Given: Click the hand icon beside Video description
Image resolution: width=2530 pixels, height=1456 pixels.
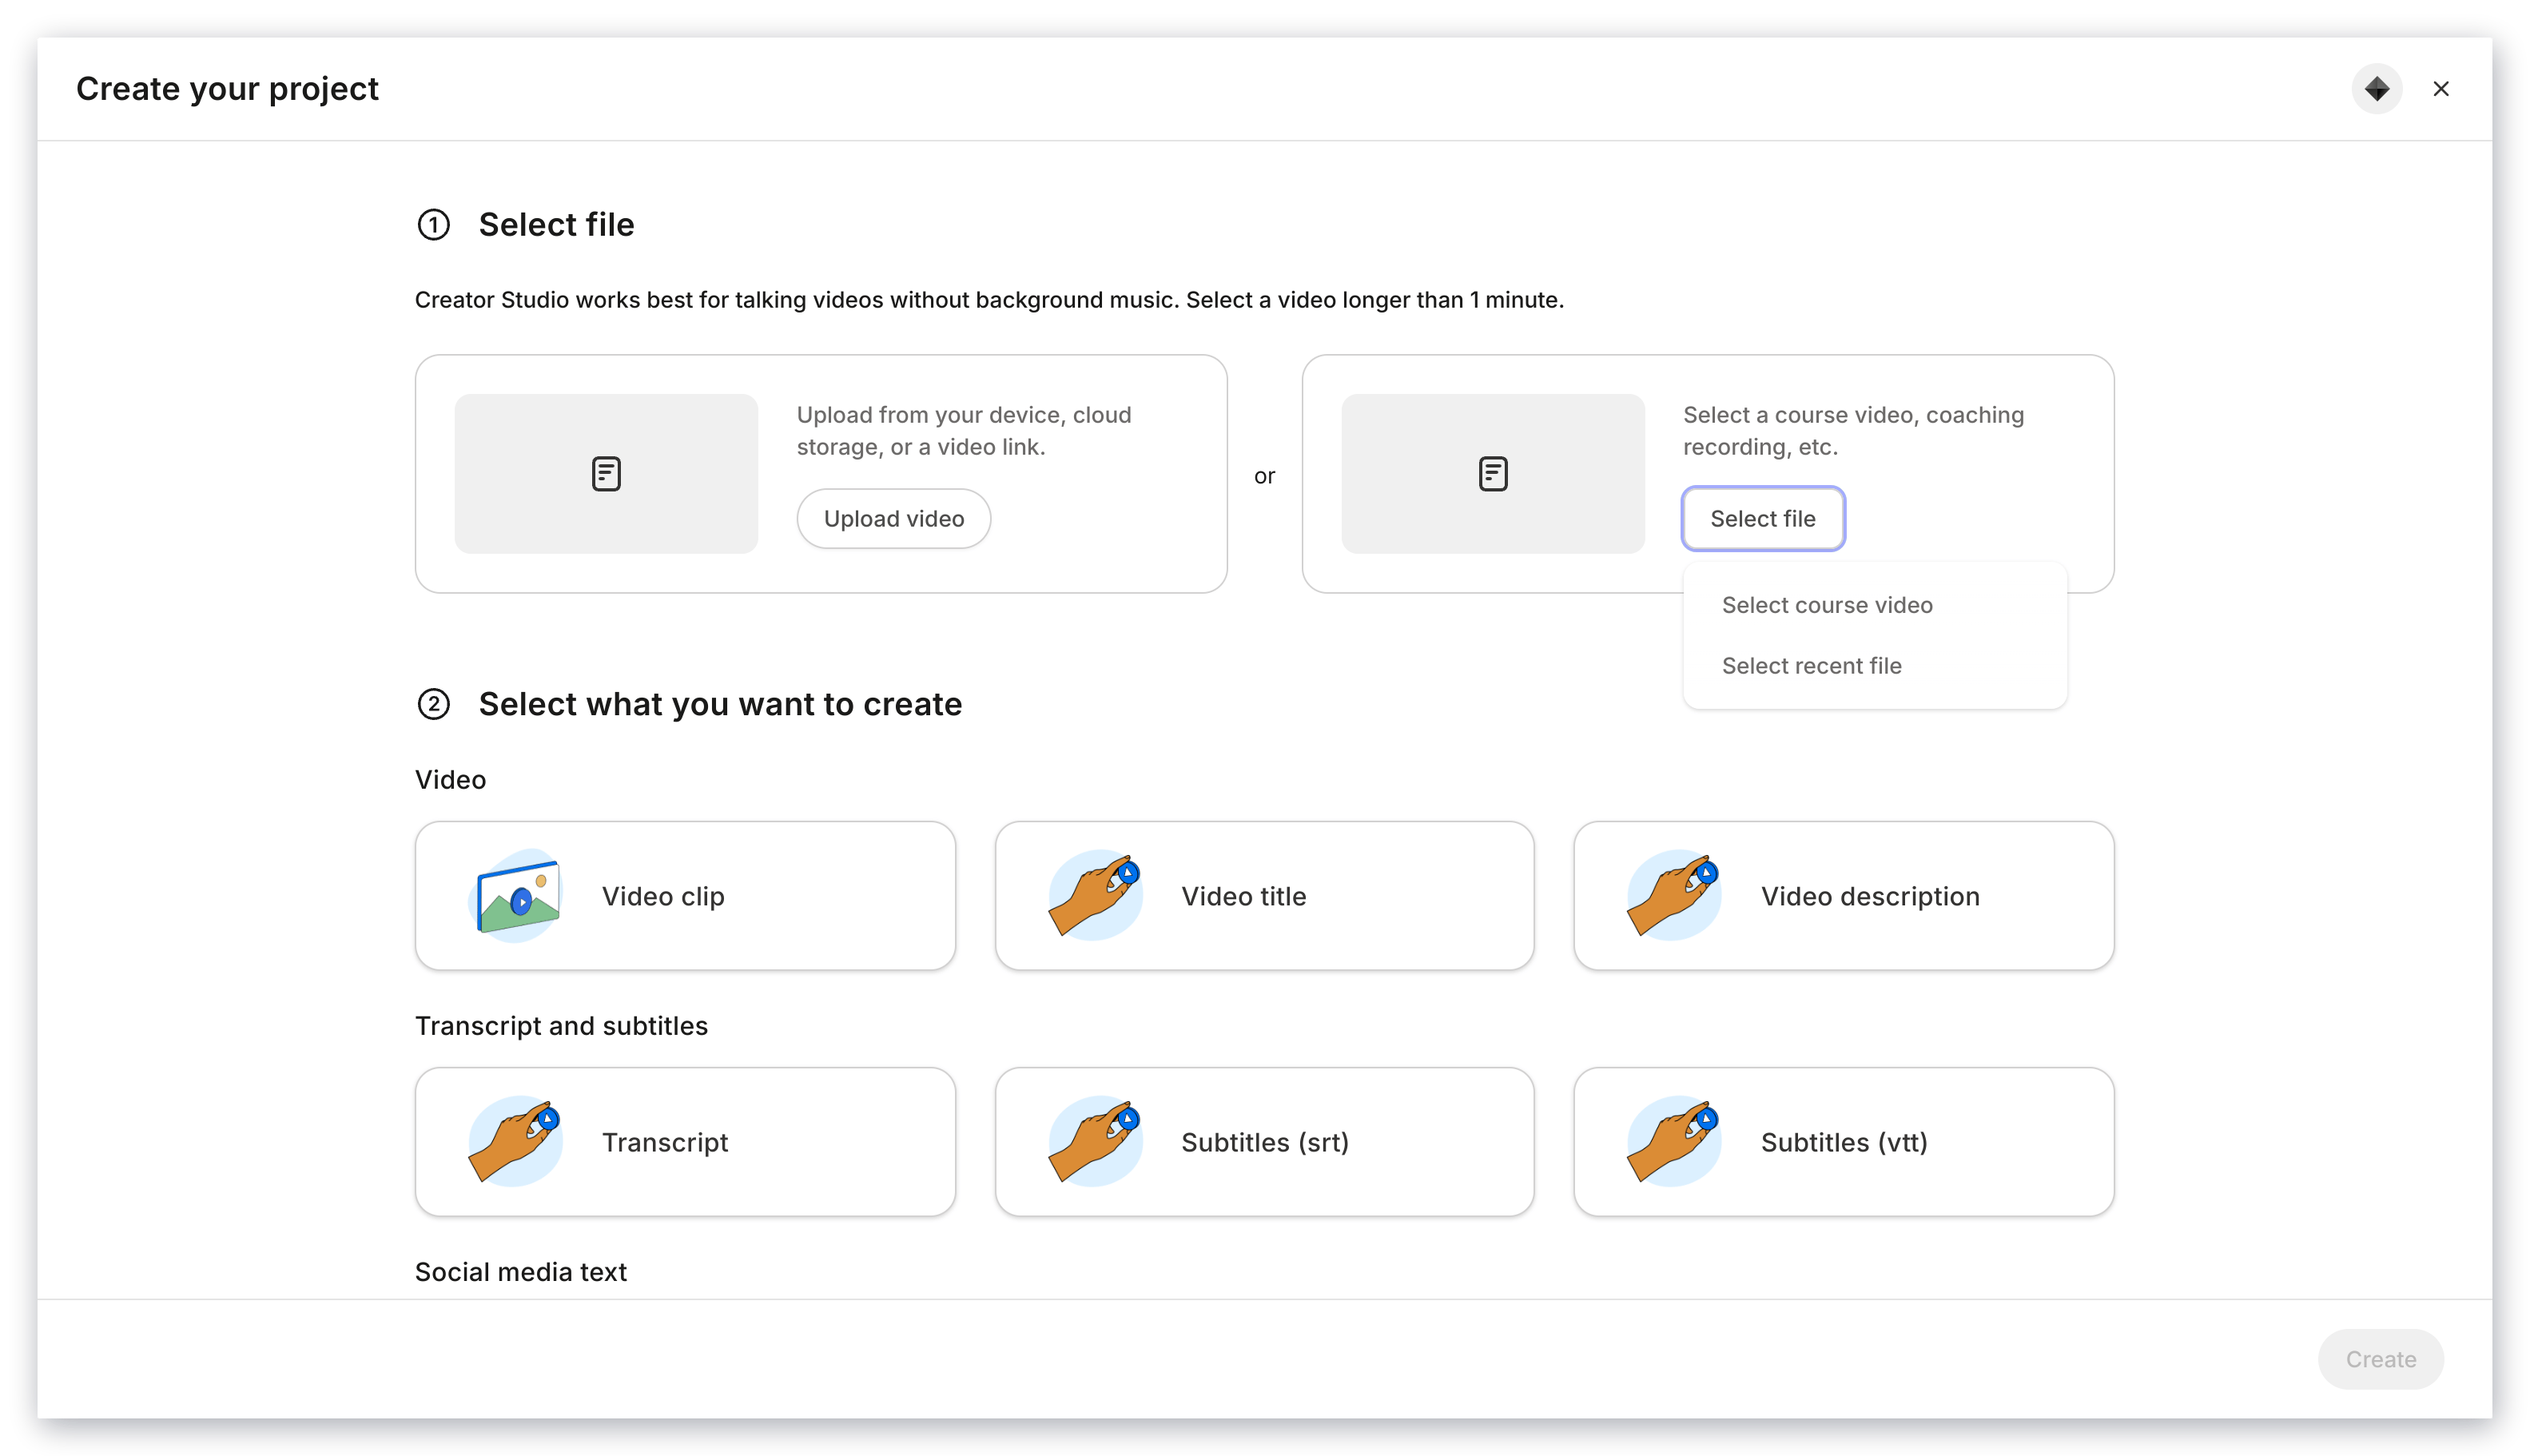Looking at the screenshot, I should tap(1674, 895).
